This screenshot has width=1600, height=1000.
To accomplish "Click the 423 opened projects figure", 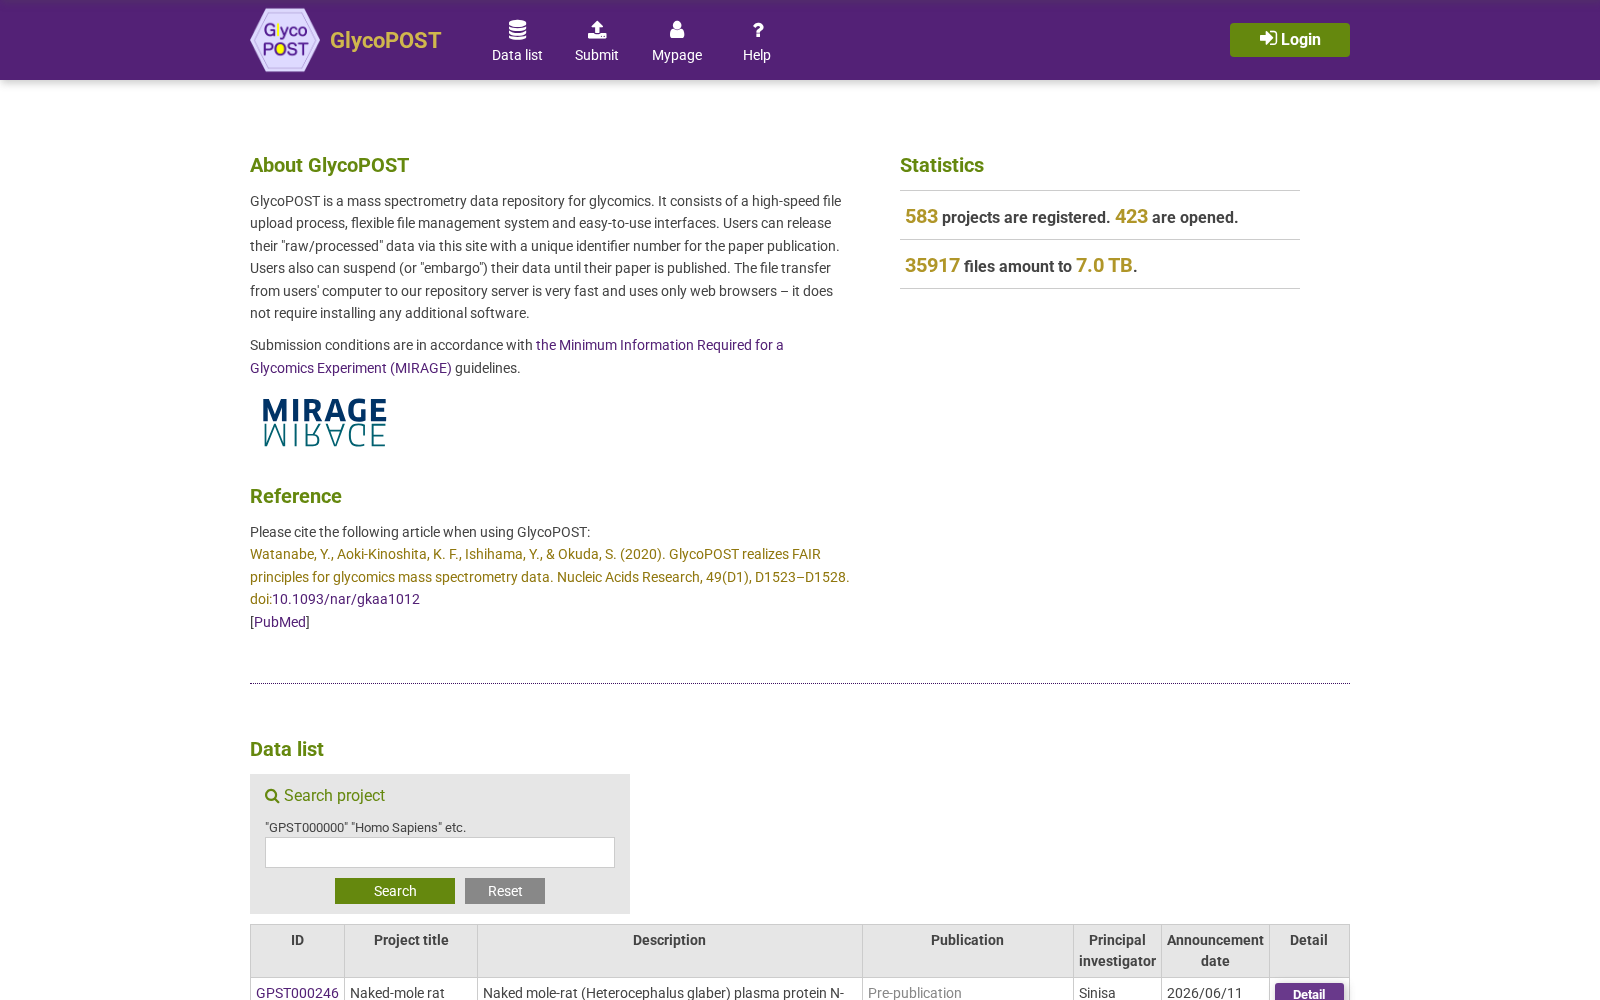I will tap(1131, 216).
